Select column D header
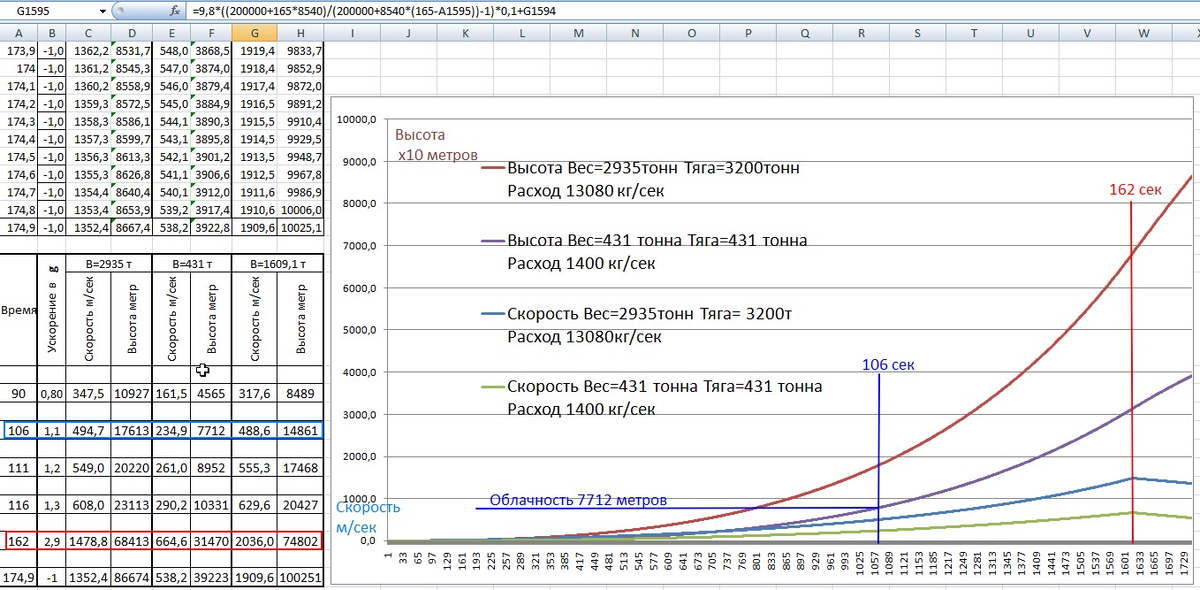The width and height of the screenshot is (1200, 590). coord(133,33)
